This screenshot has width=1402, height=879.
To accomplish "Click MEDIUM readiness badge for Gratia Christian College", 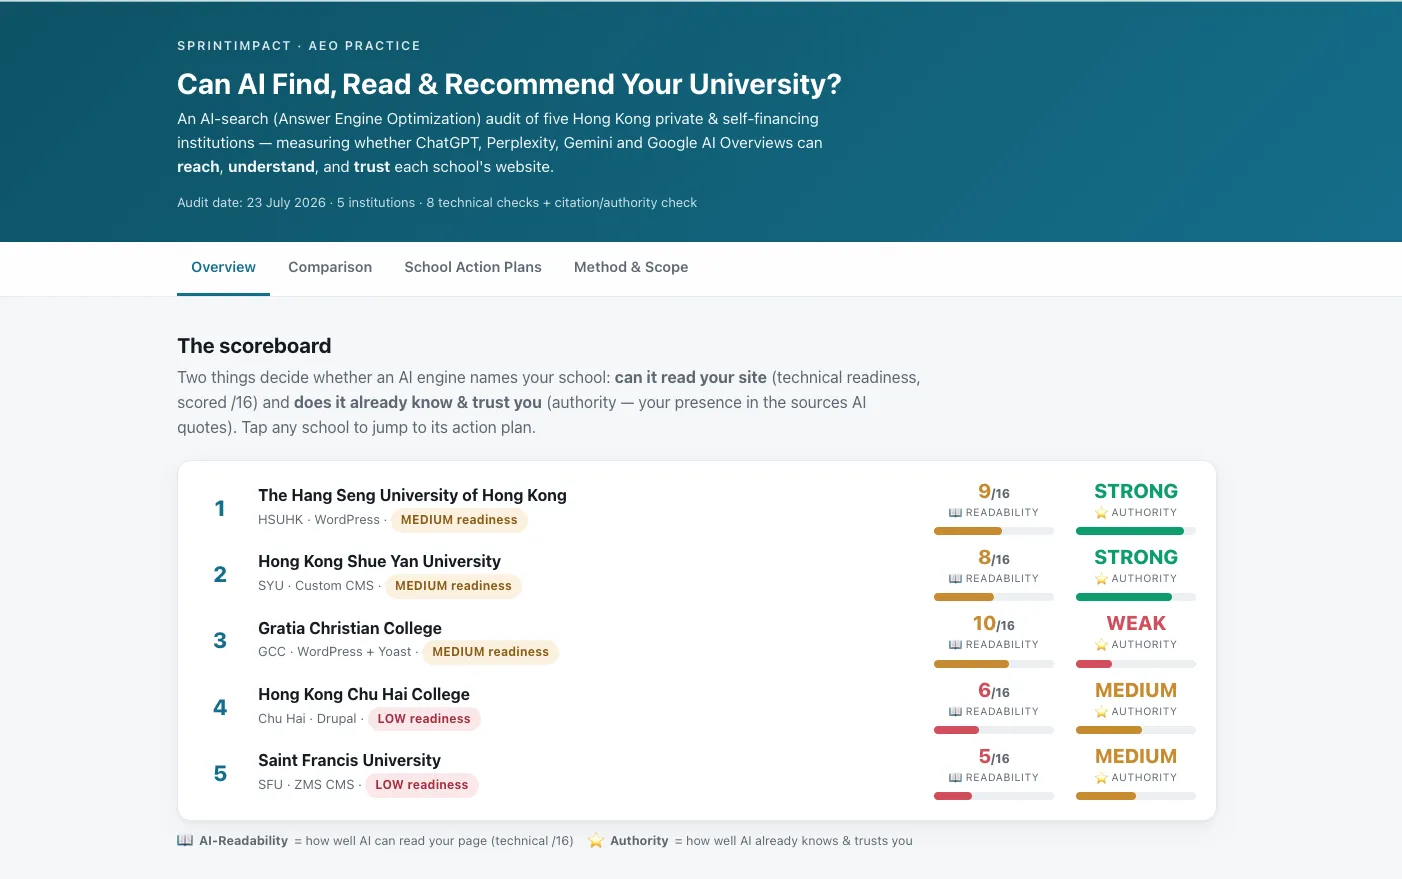I will click(490, 652).
